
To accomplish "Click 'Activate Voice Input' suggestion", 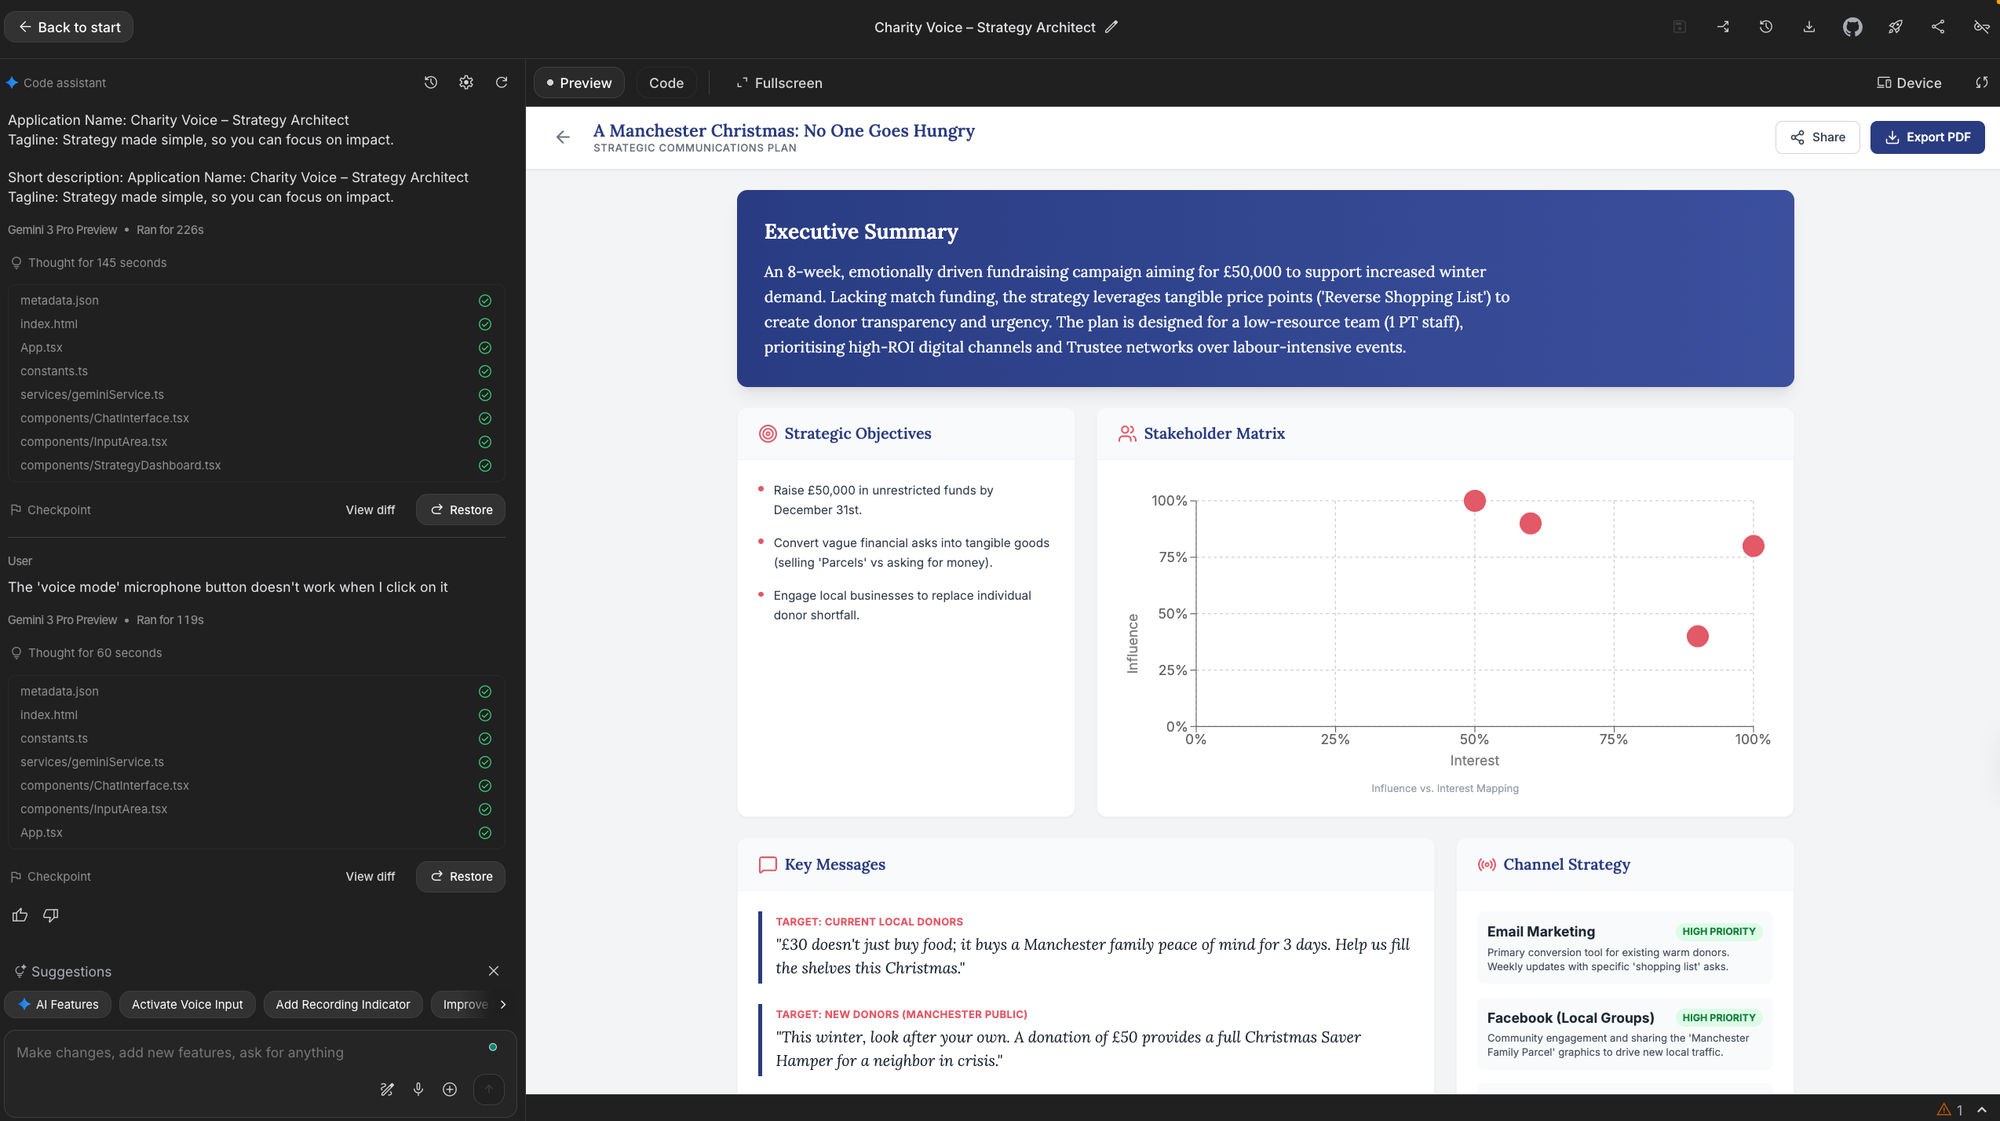I will point(187,1004).
